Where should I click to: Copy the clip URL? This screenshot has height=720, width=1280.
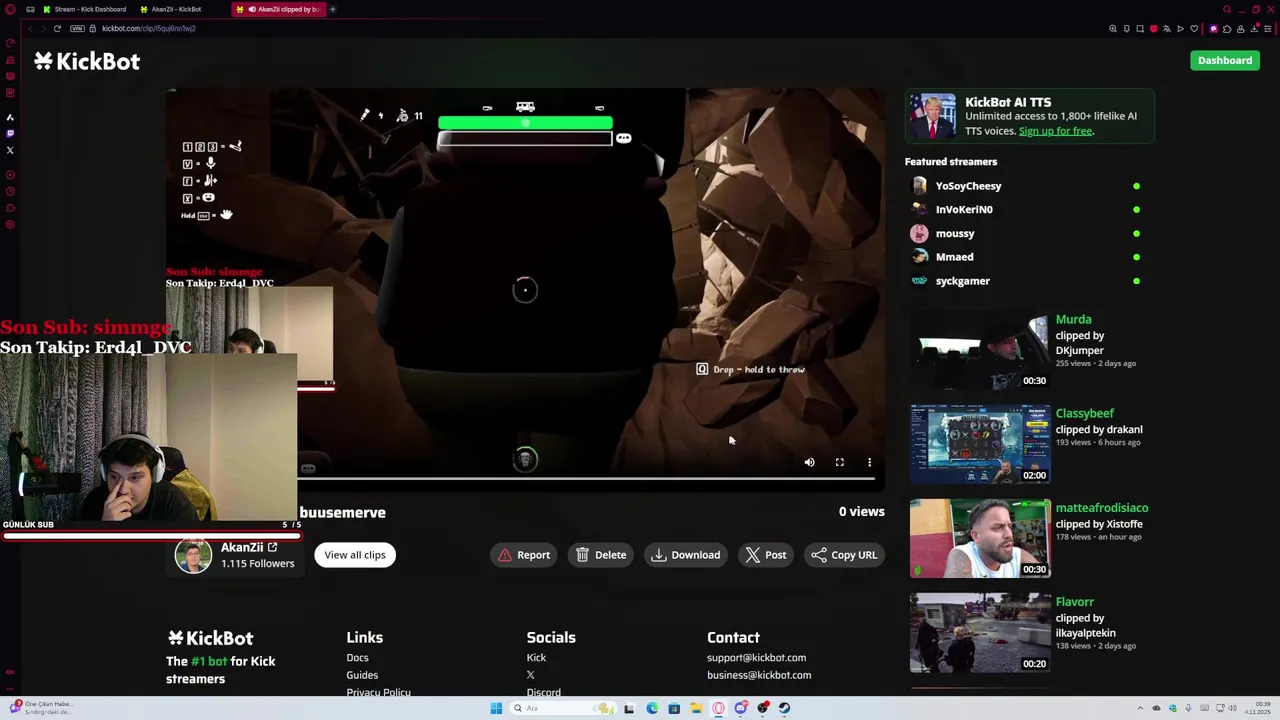coord(844,555)
